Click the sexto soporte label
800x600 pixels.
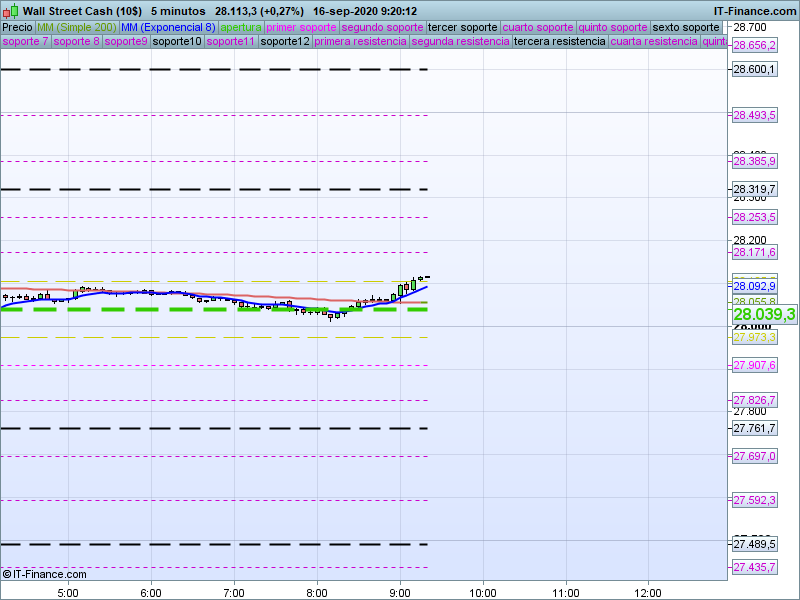pyautogui.click(x=685, y=27)
